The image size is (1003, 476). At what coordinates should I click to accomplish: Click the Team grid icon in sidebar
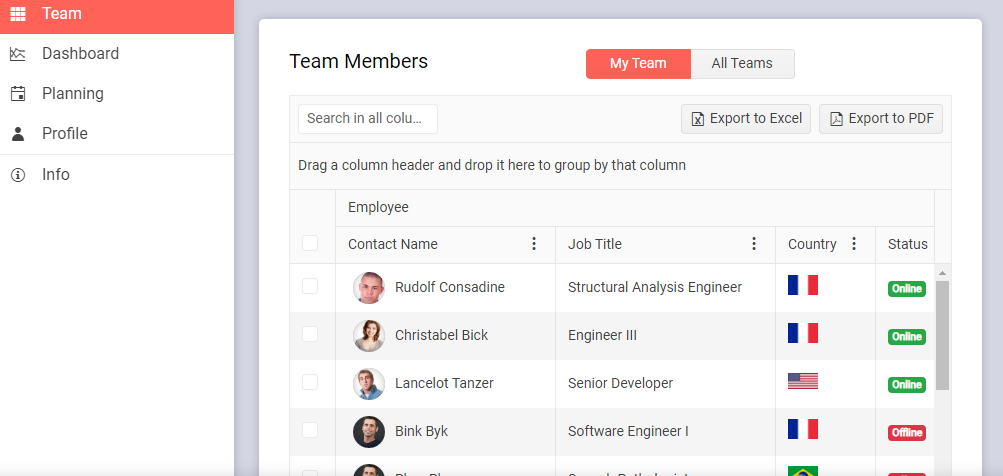click(x=18, y=14)
